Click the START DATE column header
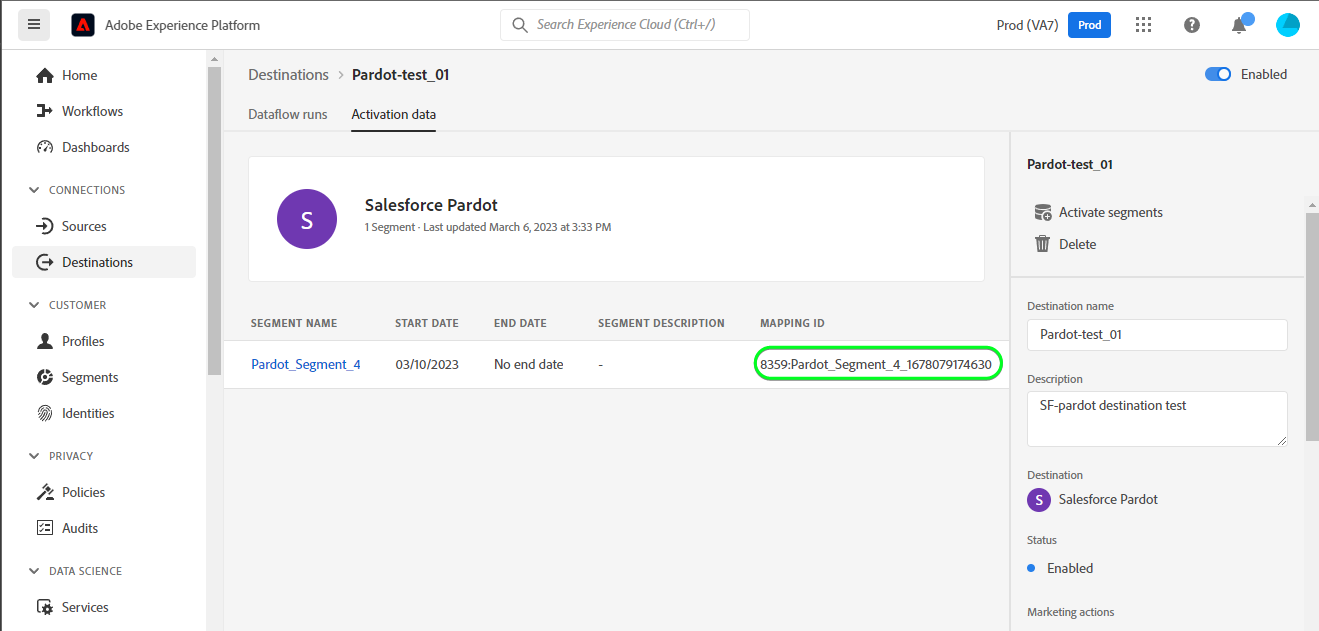The image size is (1319, 631). [x=427, y=323]
